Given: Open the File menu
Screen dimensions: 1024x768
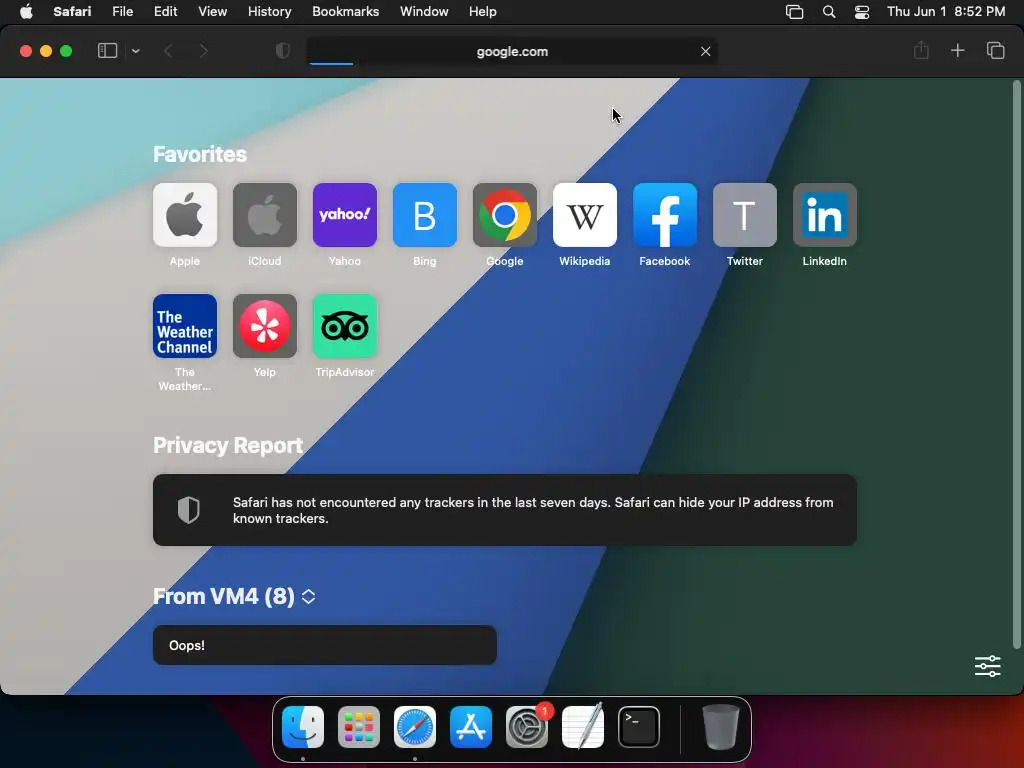Looking at the screenshot, I should click(123, 12).
